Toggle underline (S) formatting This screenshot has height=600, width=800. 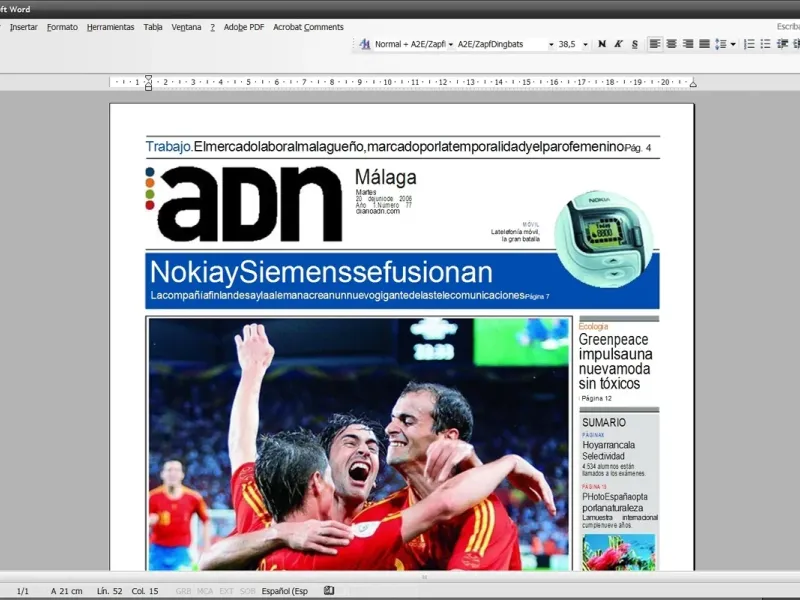[x=635, y=44]
